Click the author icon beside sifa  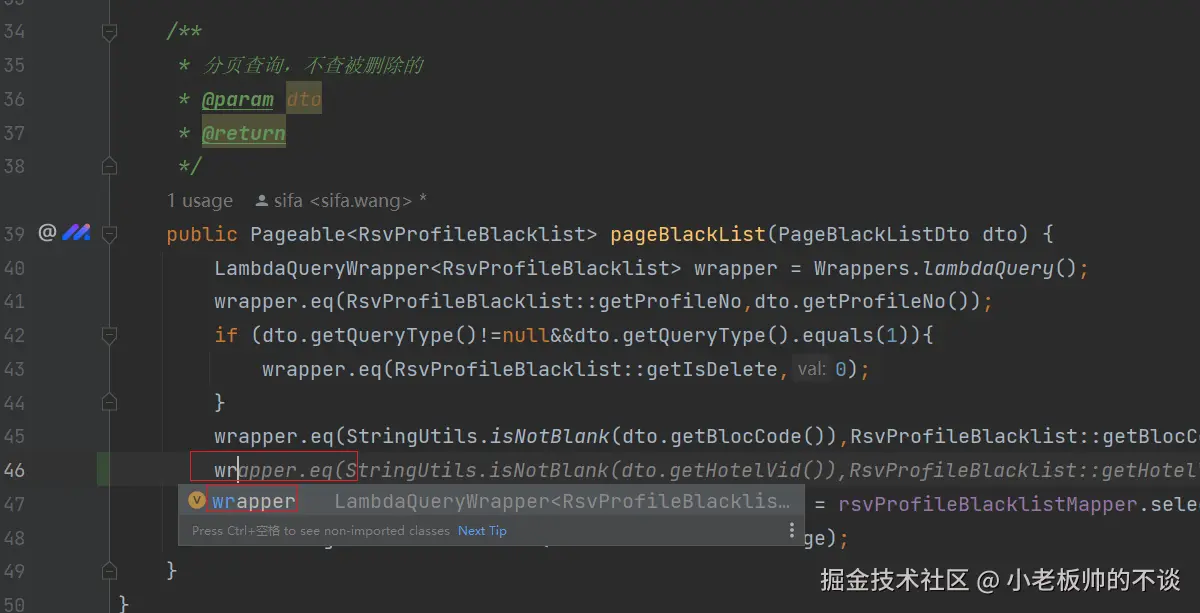pos(262,201)
